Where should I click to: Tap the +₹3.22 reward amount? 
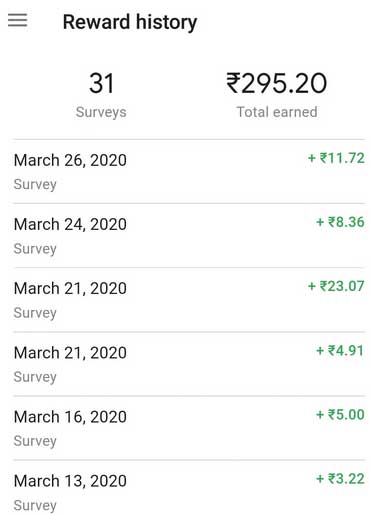(x=340, y=479)
